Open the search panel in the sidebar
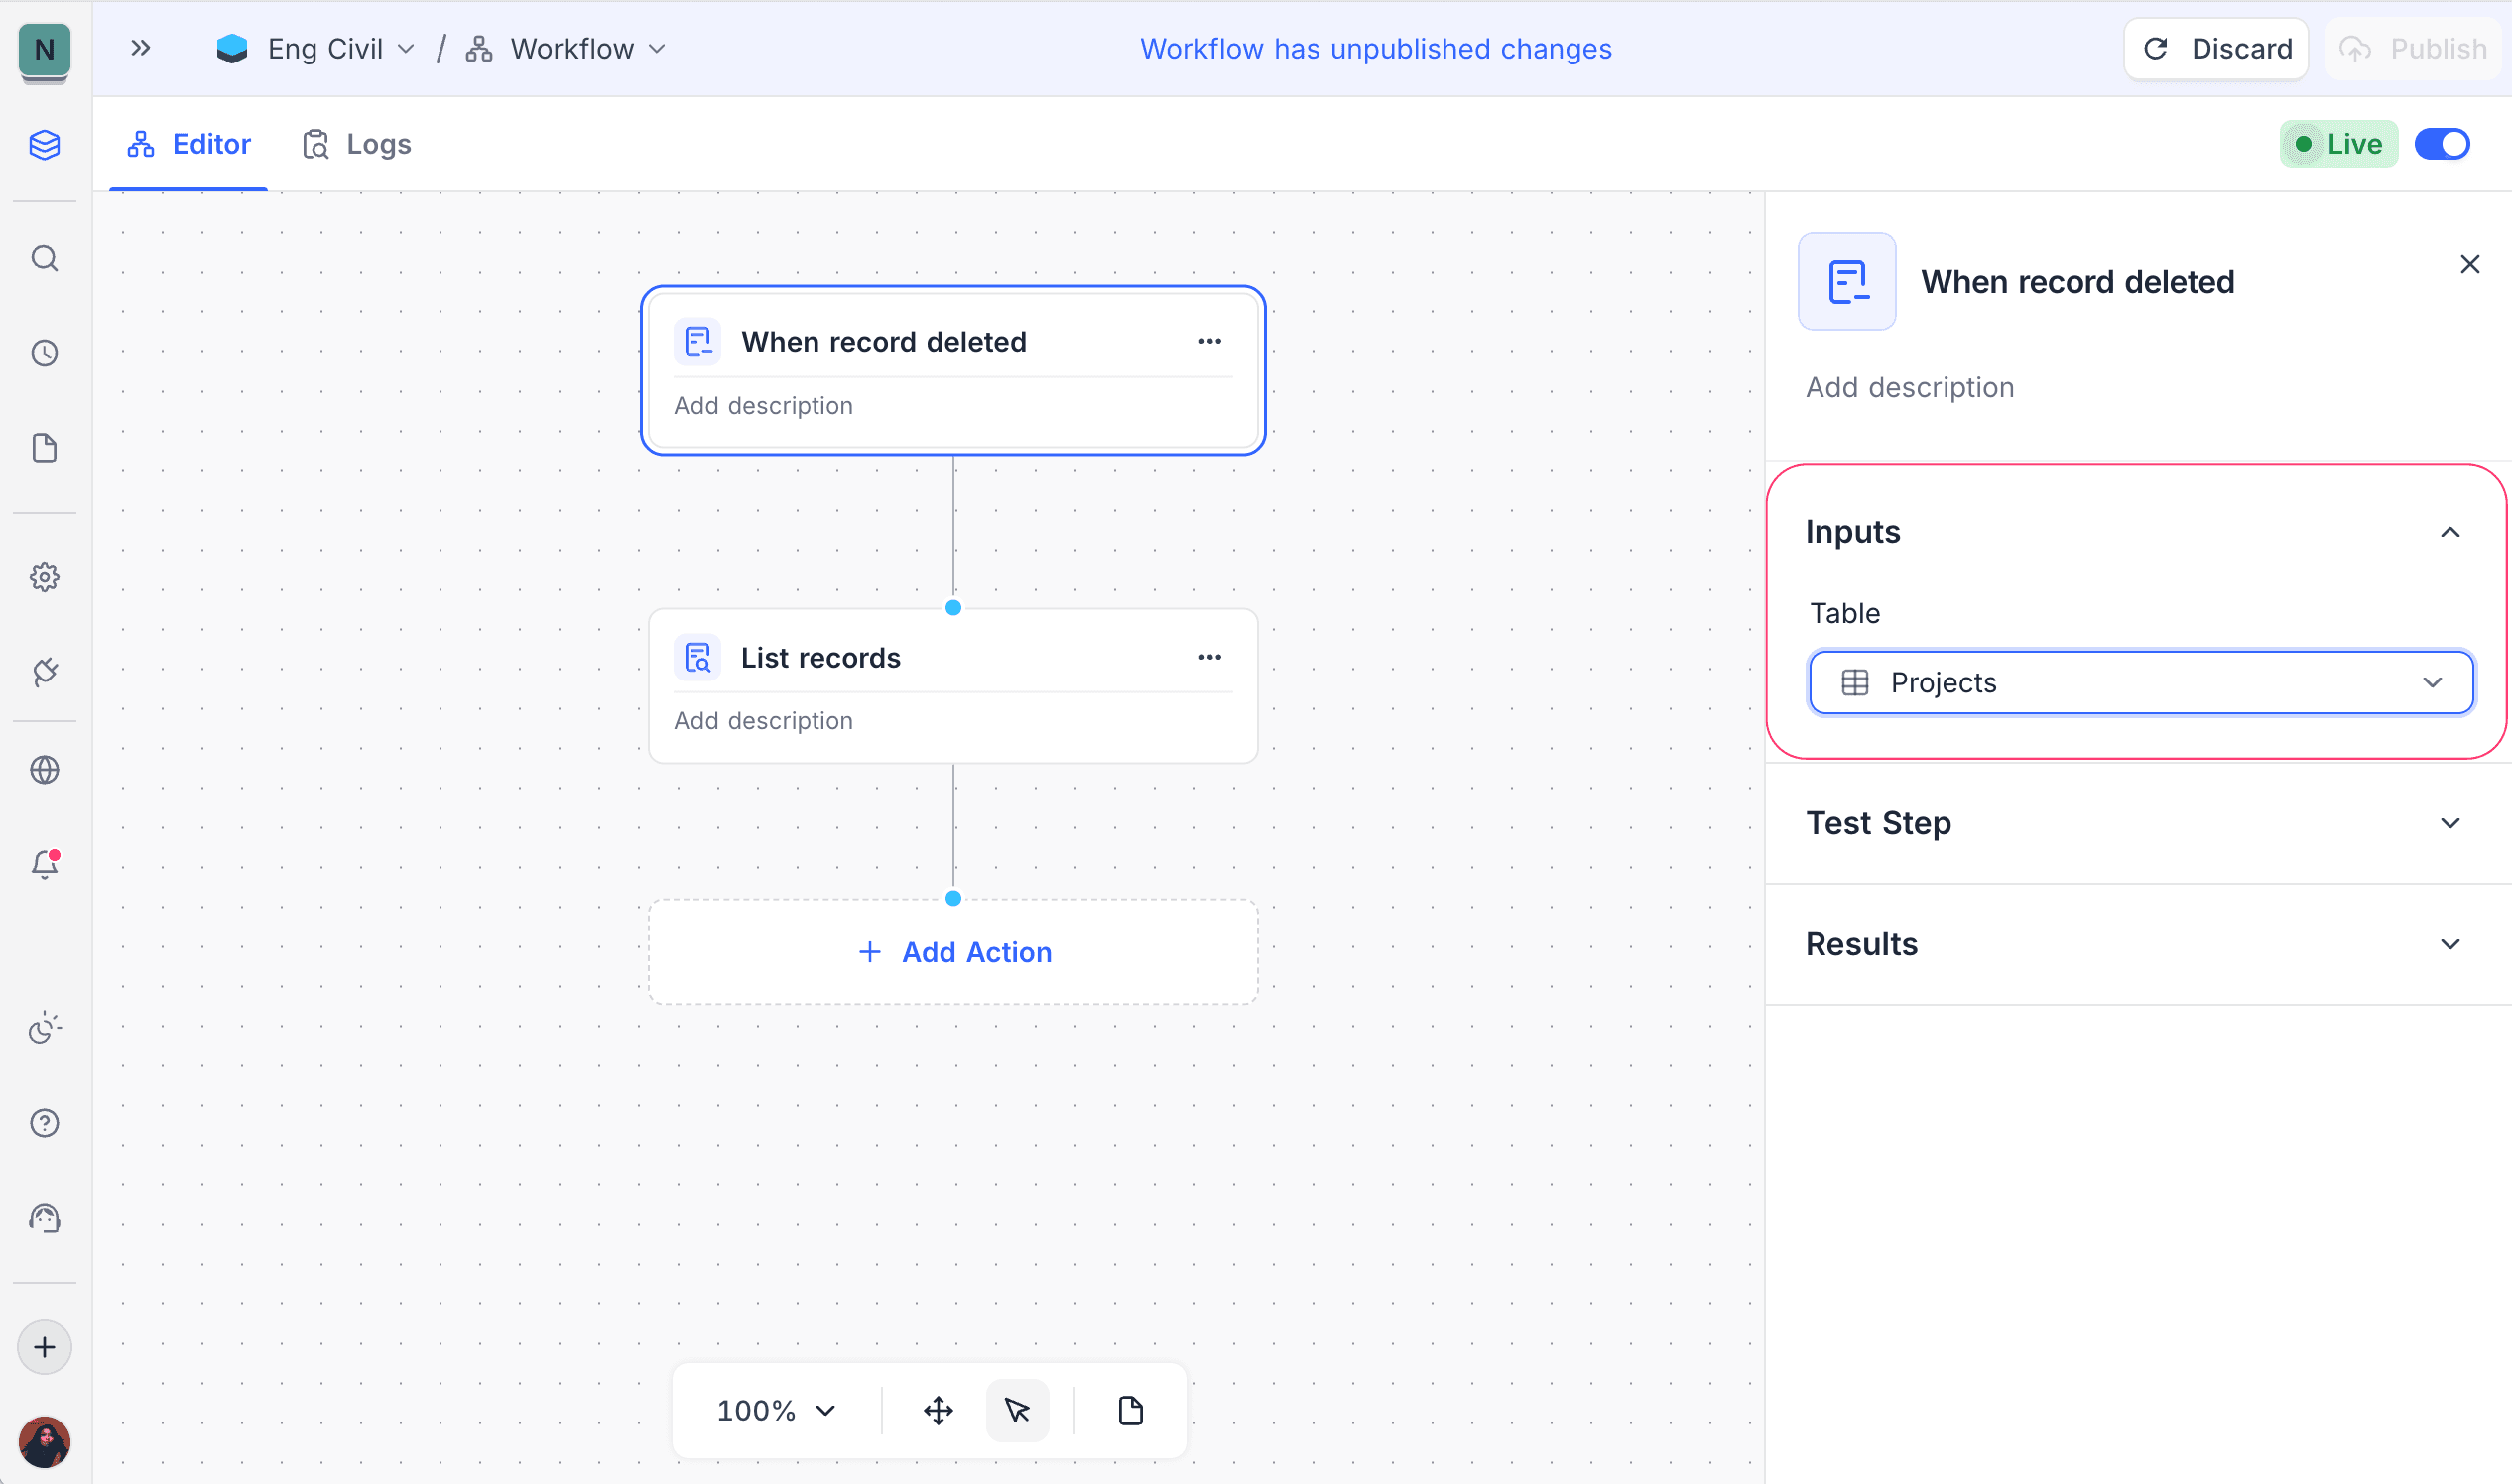The image size is (2512, 1484). [x=45, y=258]
